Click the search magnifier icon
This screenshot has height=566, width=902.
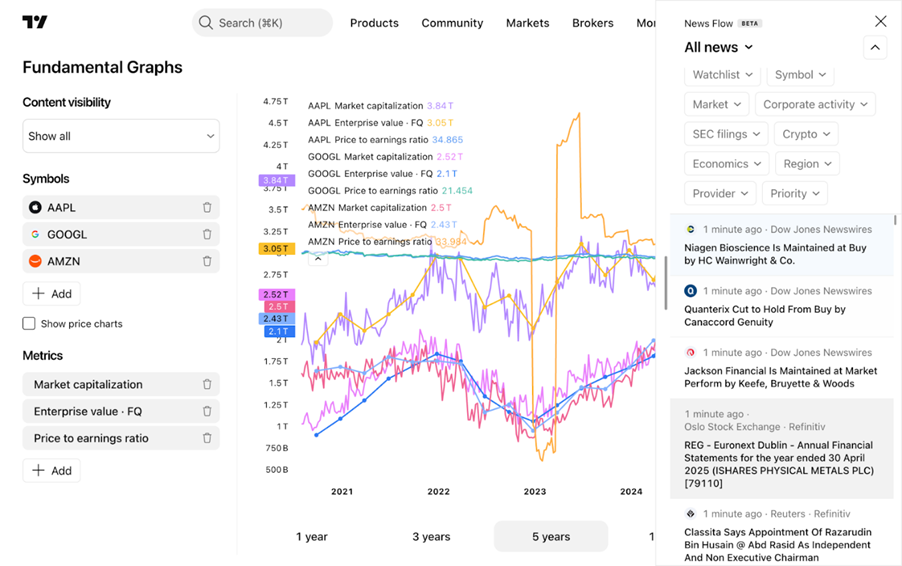tap(205, 22)
